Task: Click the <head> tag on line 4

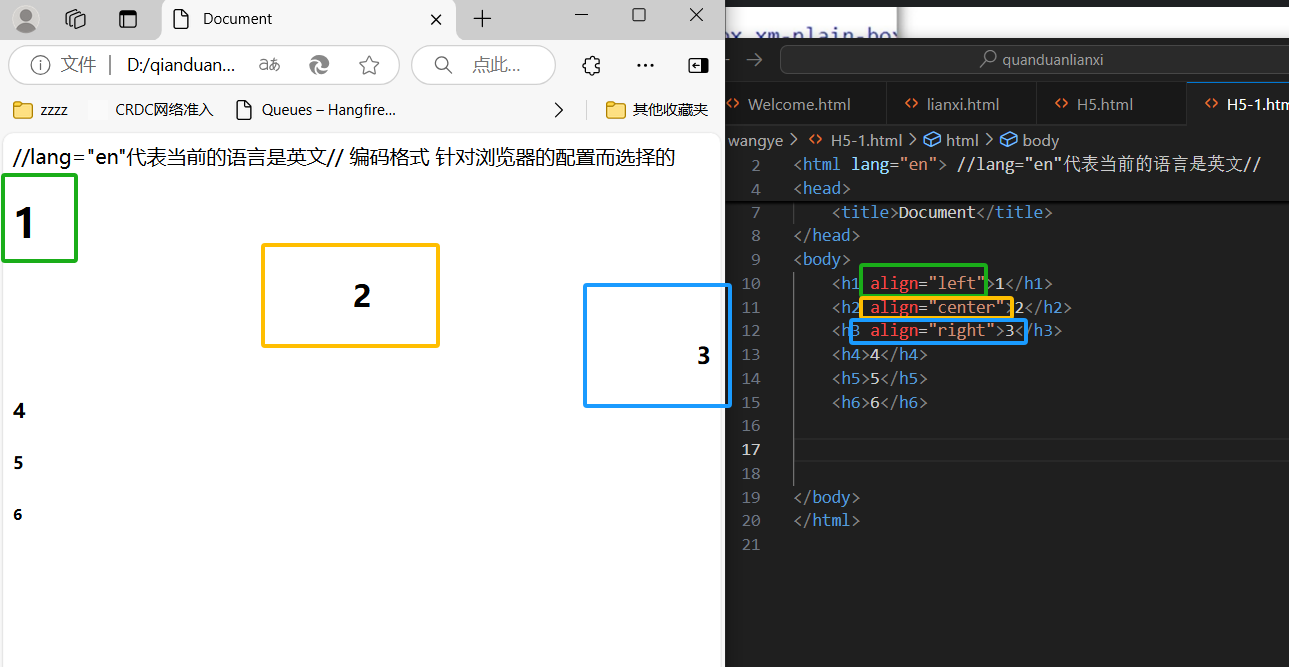Action: coord(822,188)
